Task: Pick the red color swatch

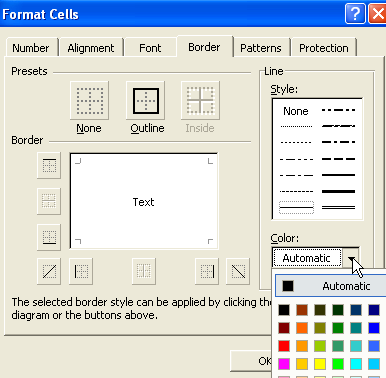Action: [x=284, y=346]
